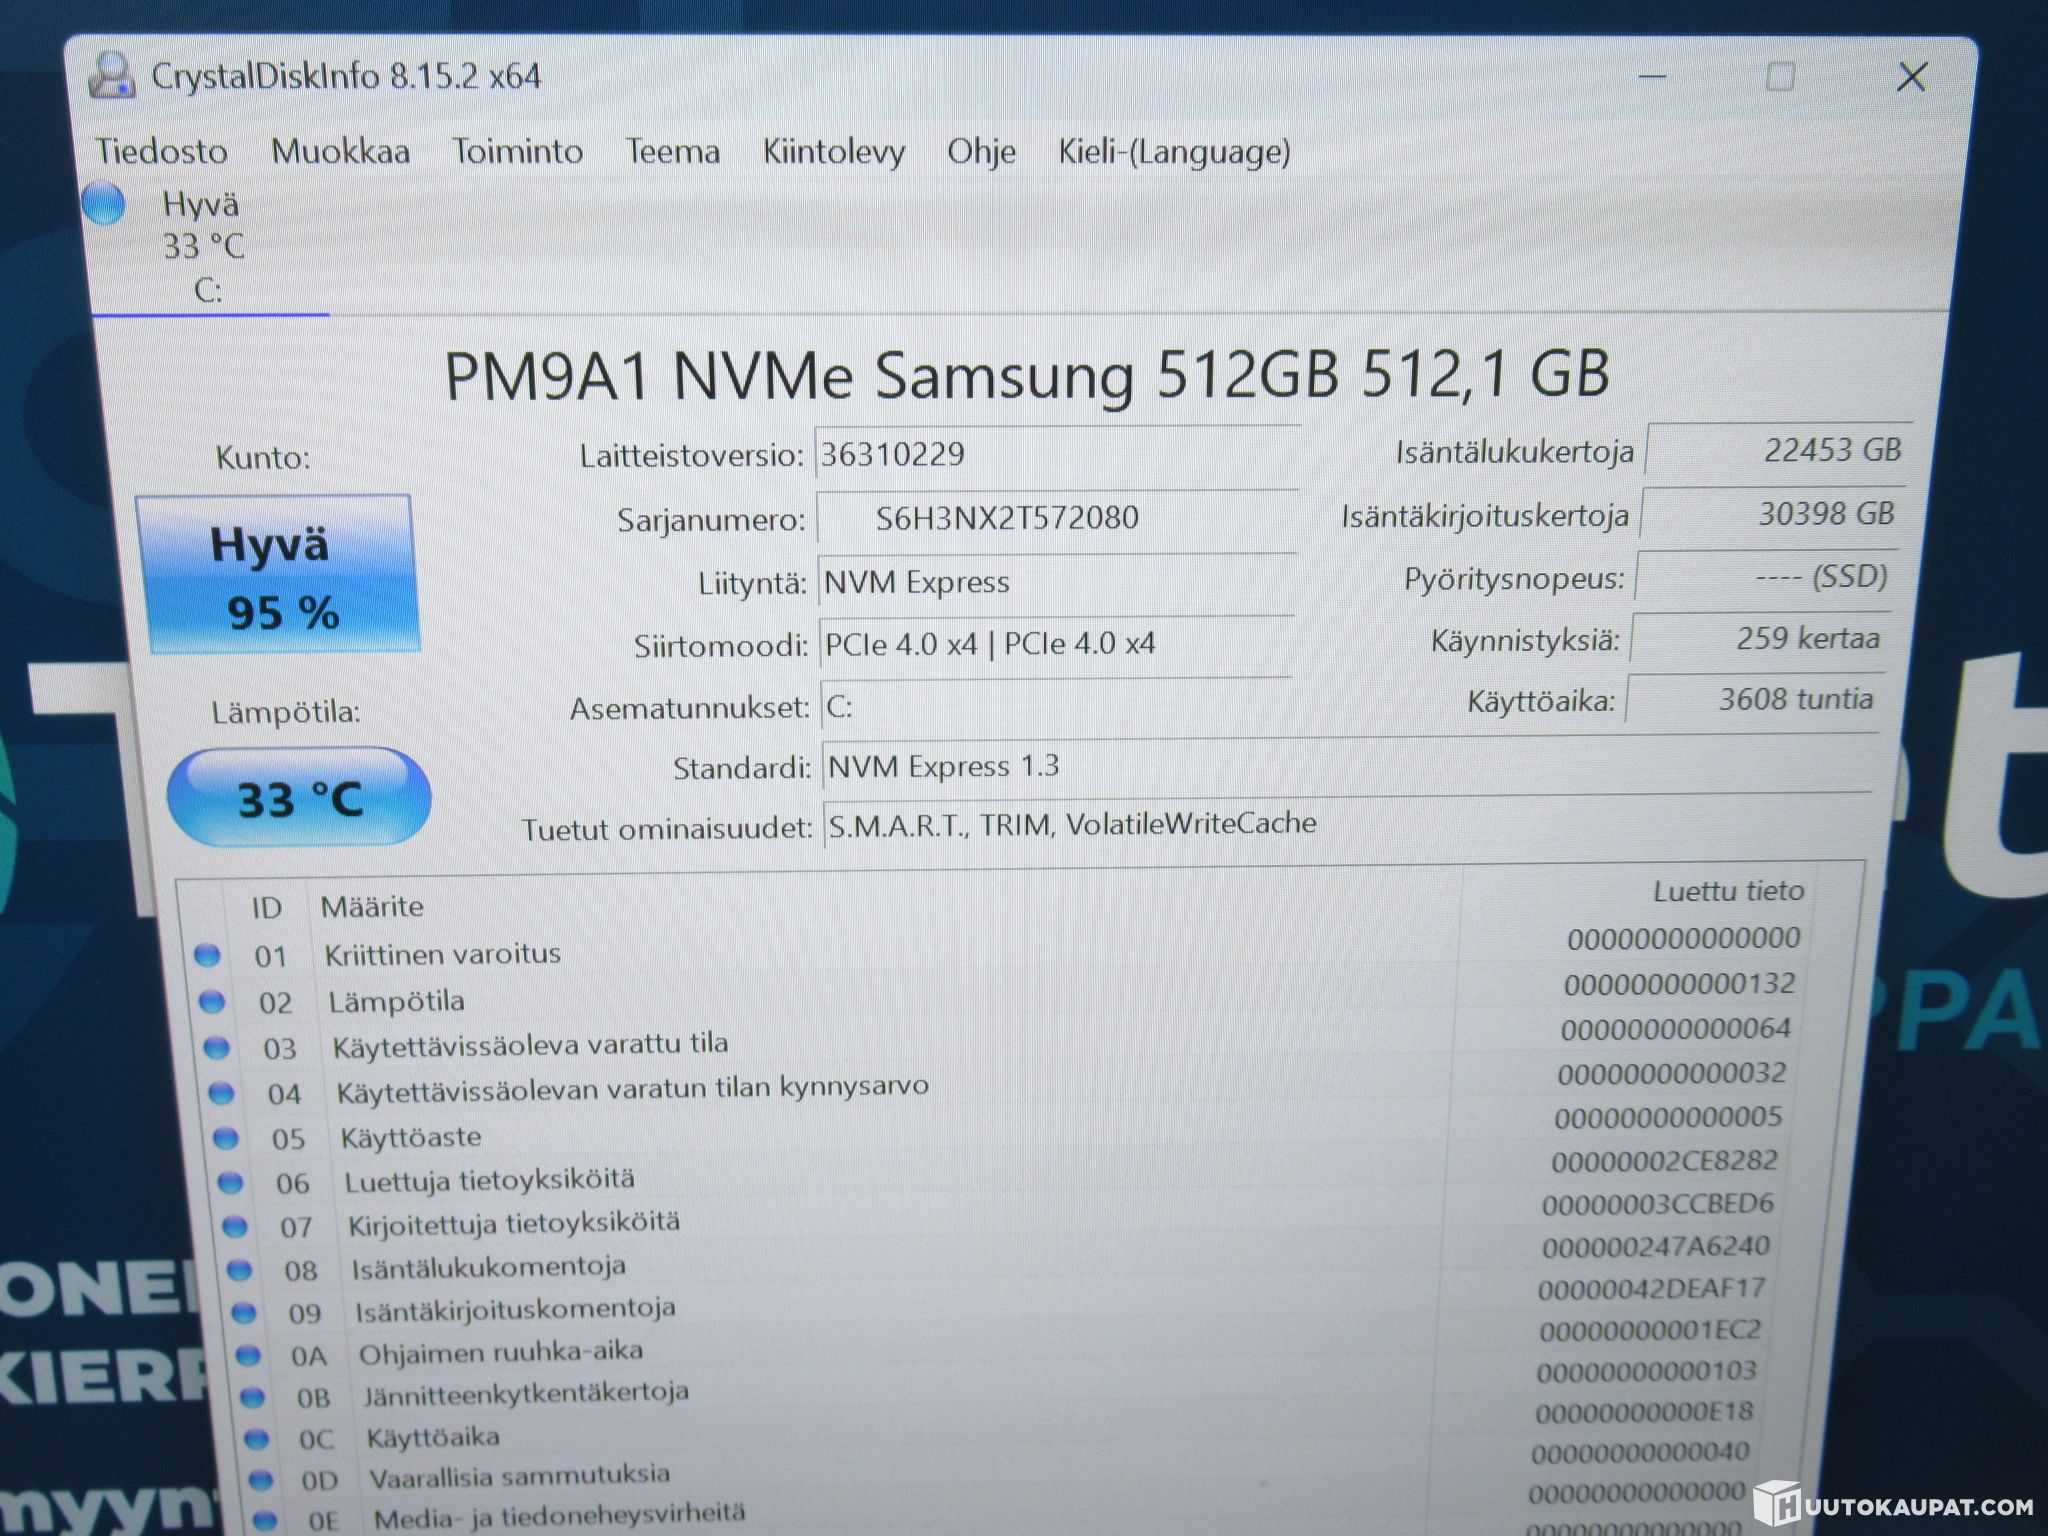
Task: Click status dot for Isäntäkirjoituskomentoja row
Action: click(244, 1312)
